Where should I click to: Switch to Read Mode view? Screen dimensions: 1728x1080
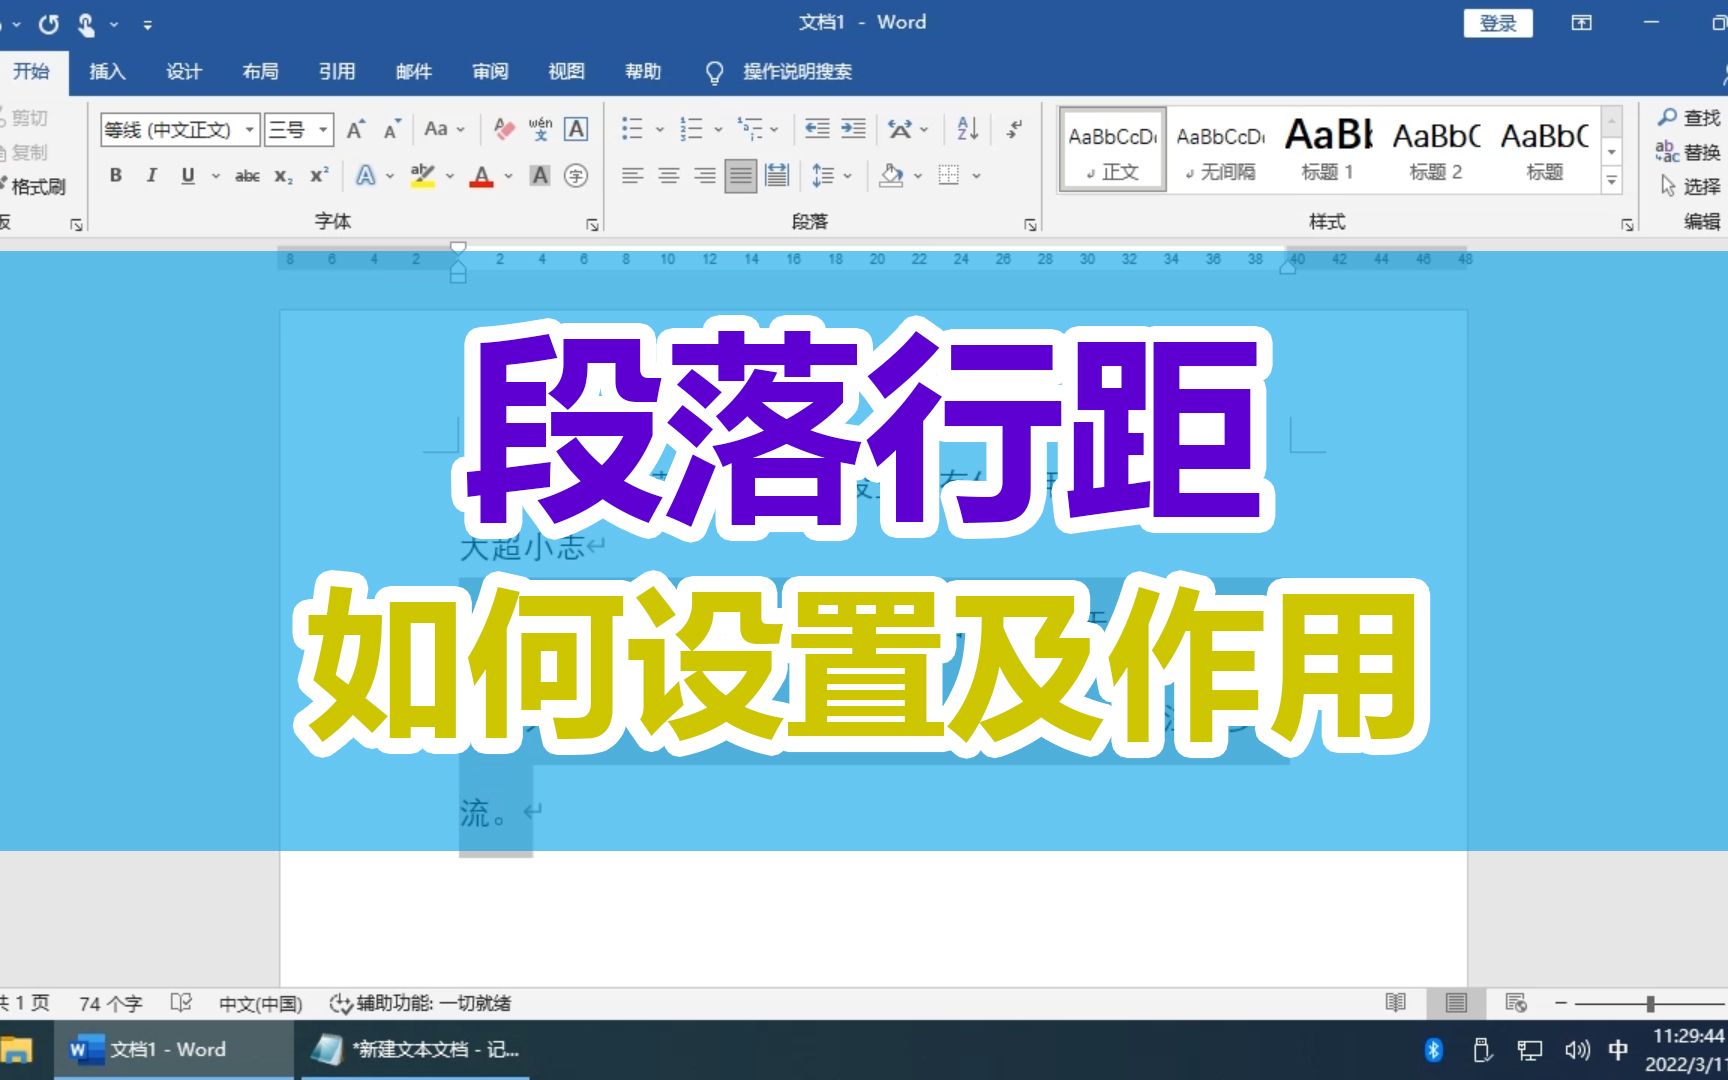[x=1396, y=1002]
